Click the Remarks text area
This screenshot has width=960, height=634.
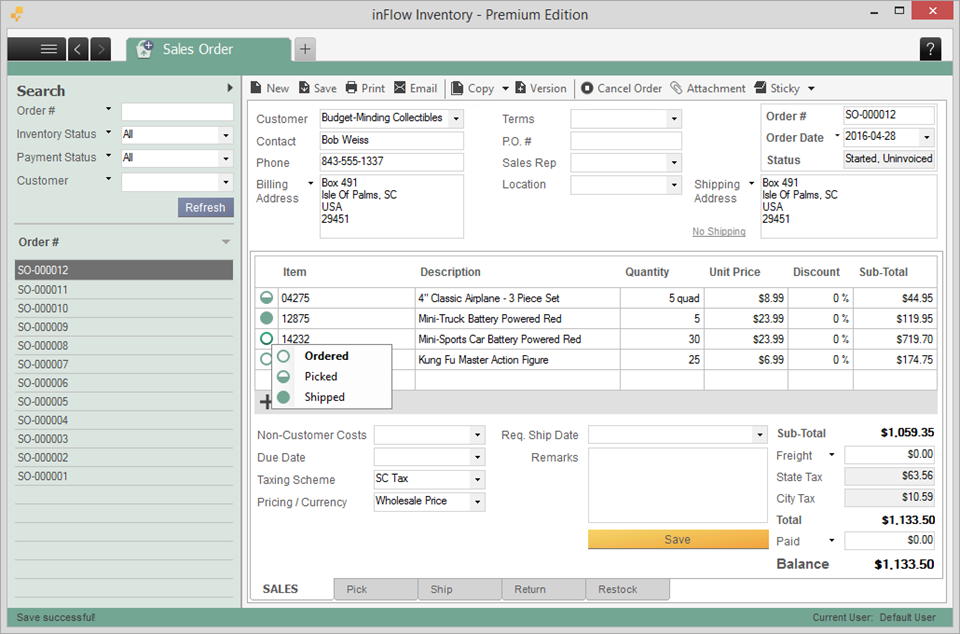point(678,485)
